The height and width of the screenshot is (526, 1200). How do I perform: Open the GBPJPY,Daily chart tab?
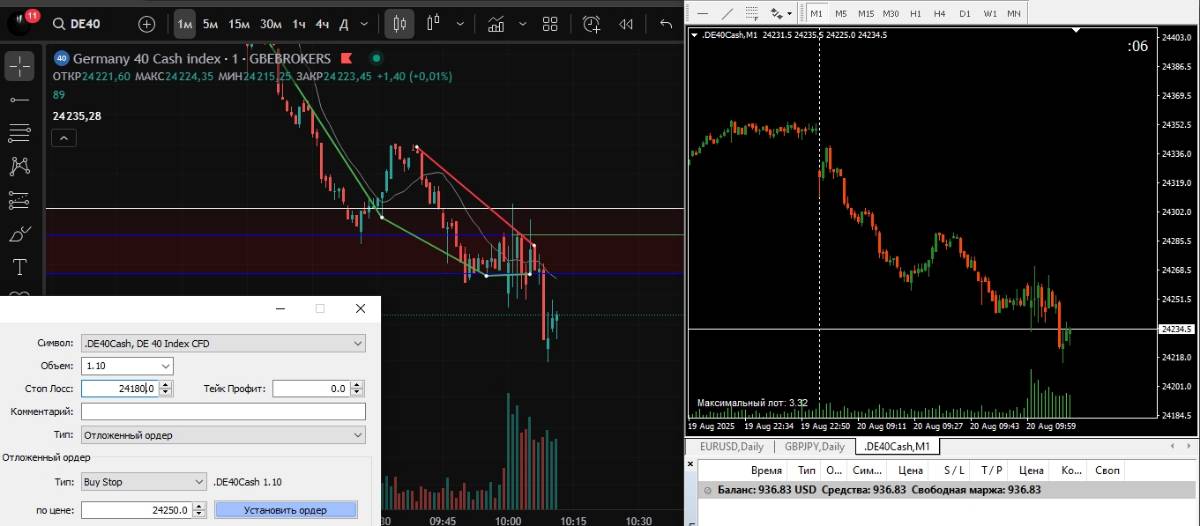814,446
